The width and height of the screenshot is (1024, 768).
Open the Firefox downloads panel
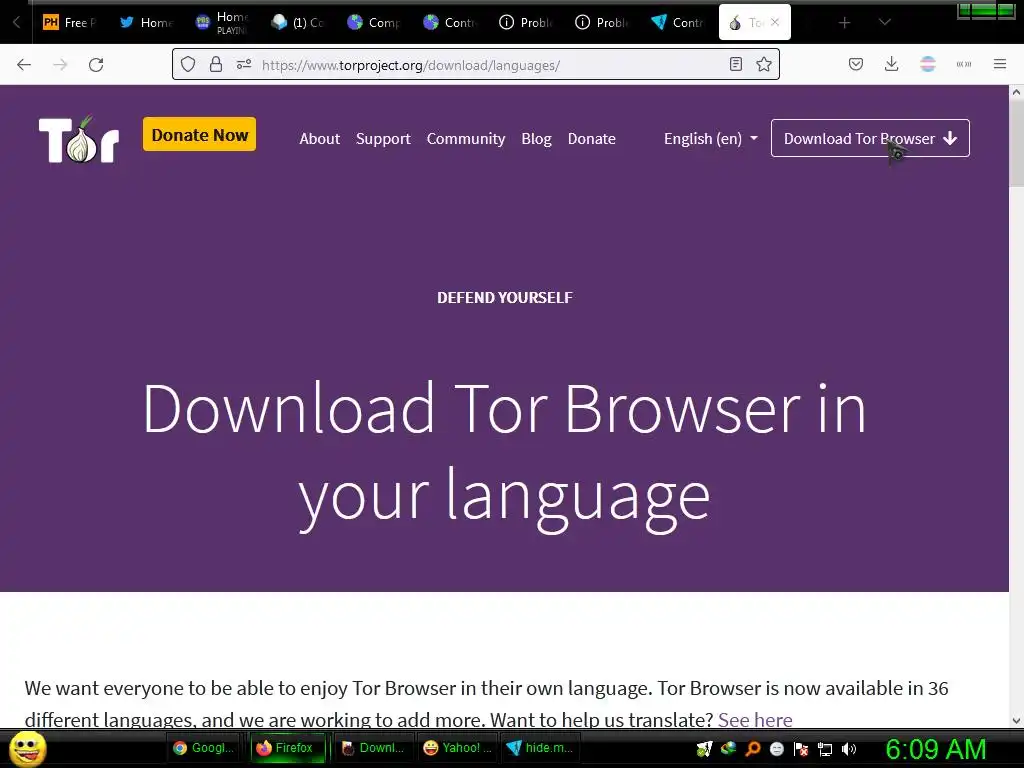tap(891, 64)
